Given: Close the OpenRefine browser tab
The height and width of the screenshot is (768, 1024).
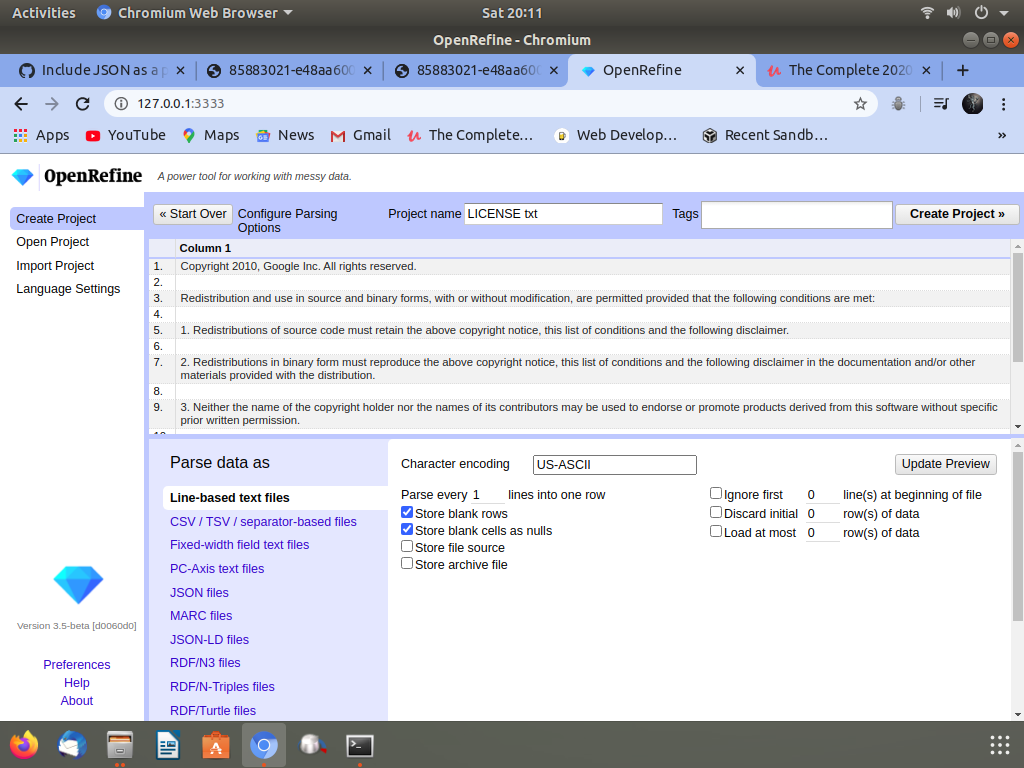Looking at the screenshot, I should pyautogui.click(x=740, y=71).
